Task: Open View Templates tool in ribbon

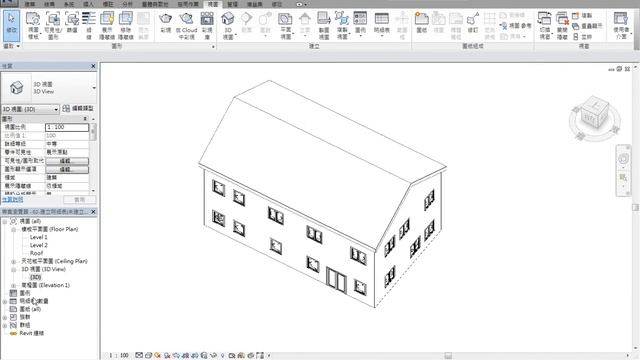Action: [x=33, y=25]
